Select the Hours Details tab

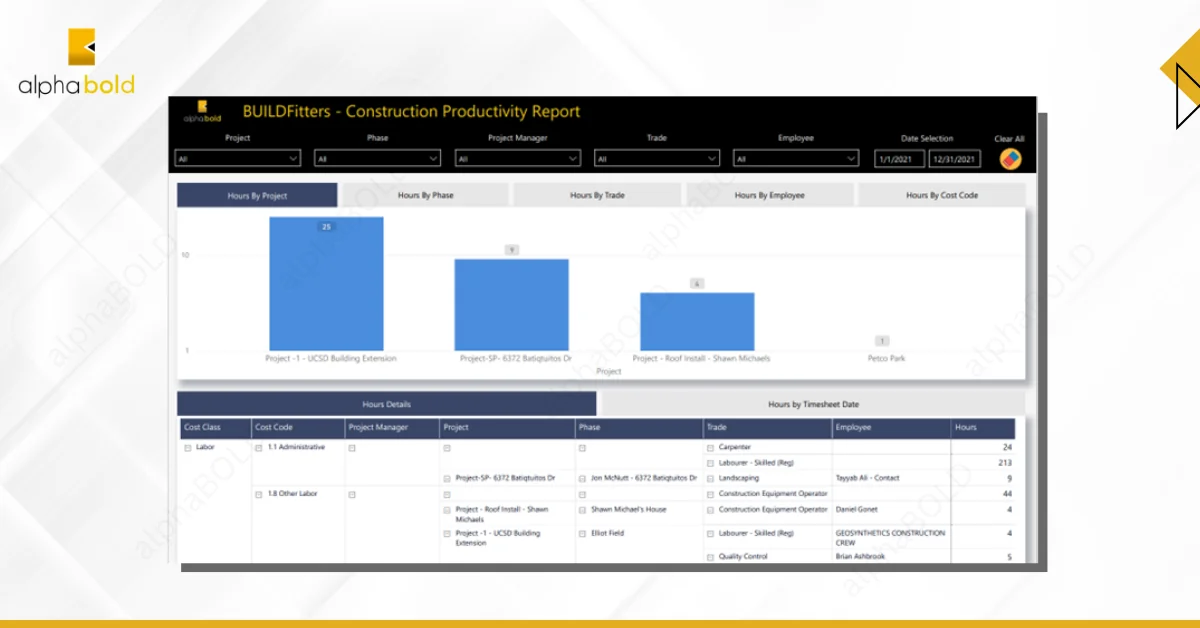386,404
